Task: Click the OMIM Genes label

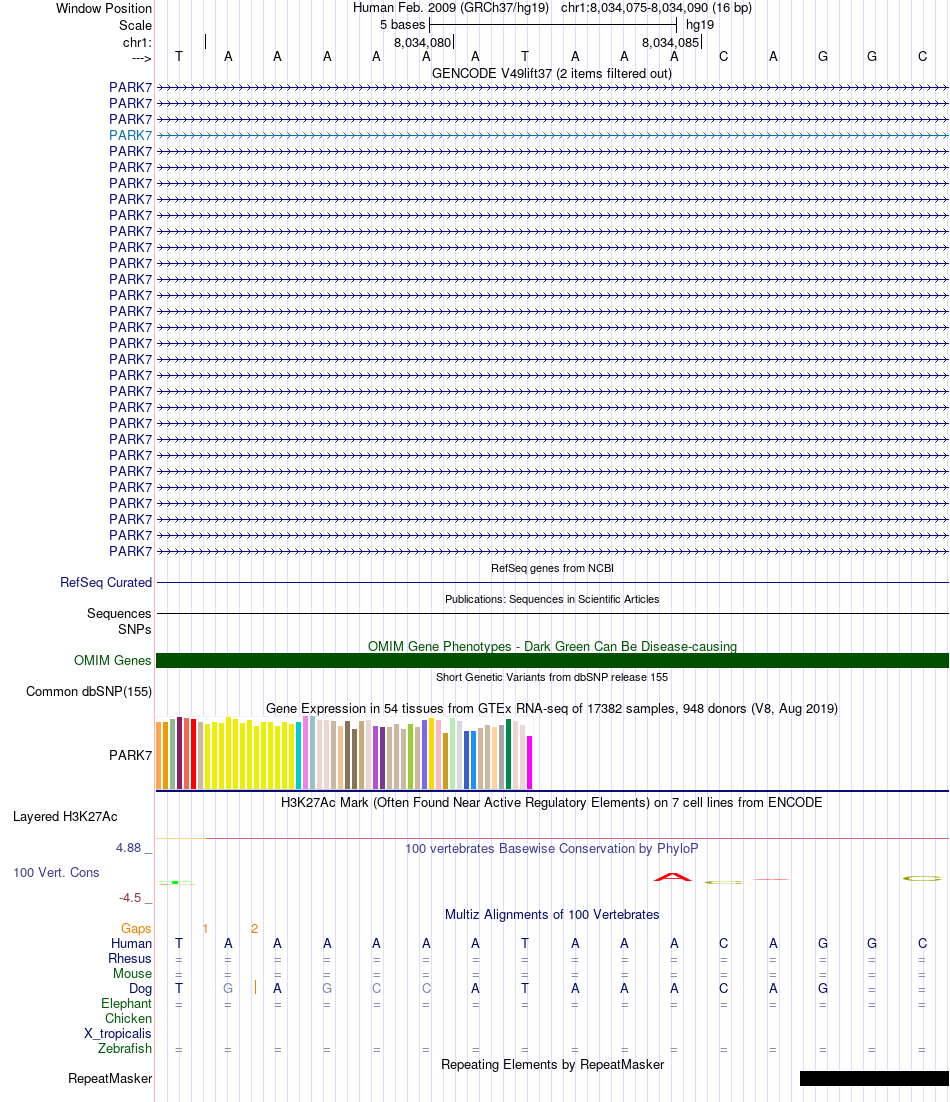Action: [x=112, y=660]
